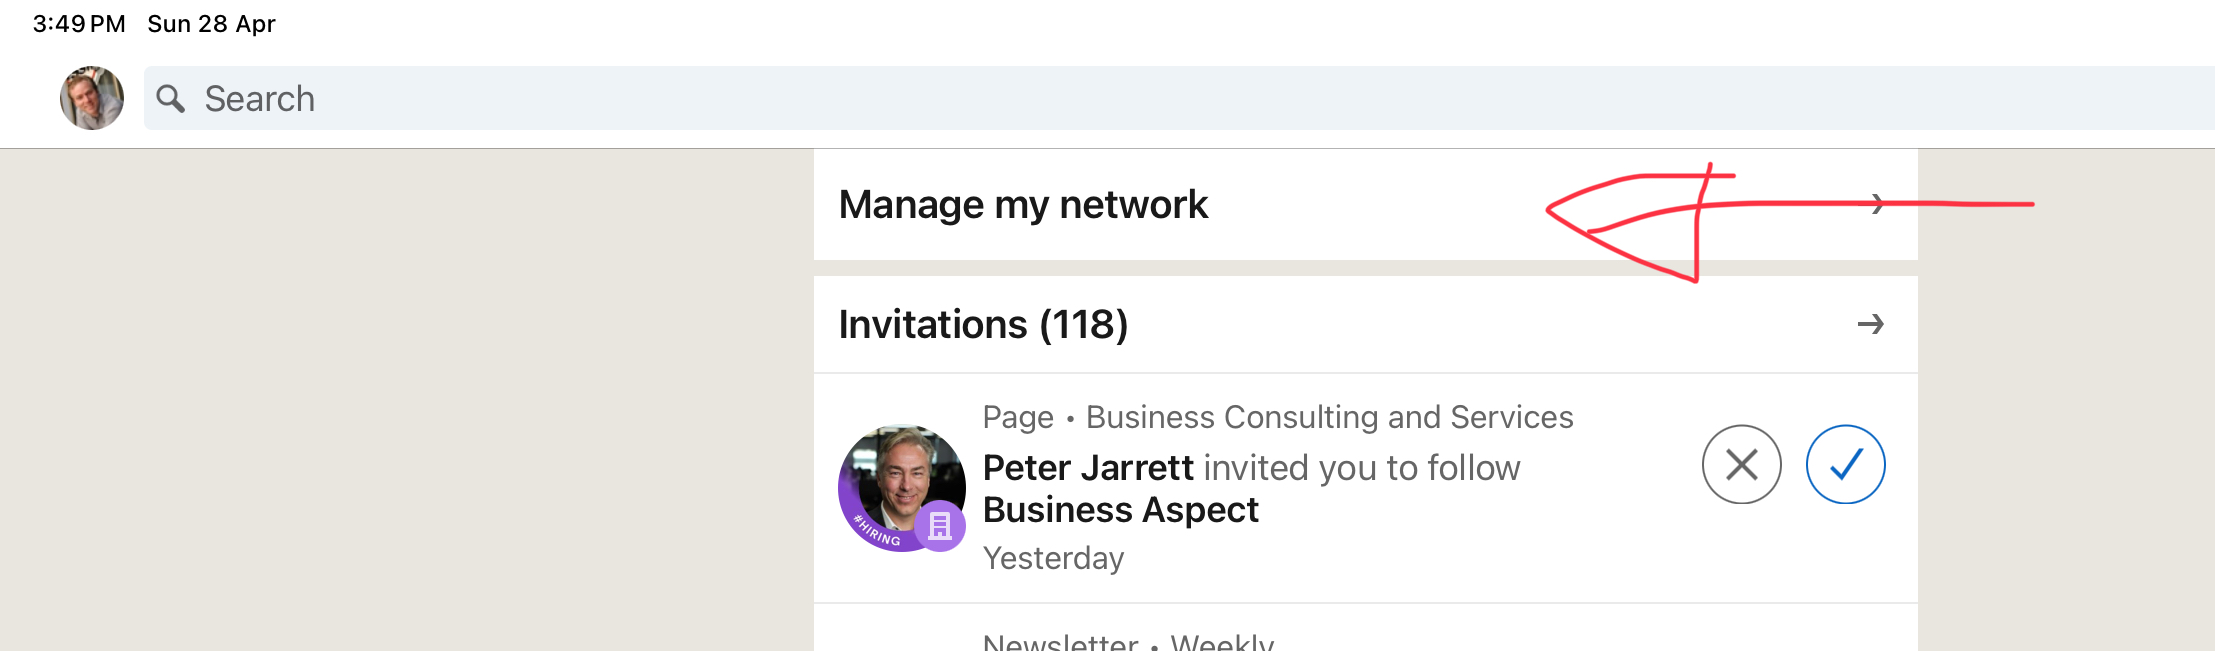The image size is (2215, 651).
Task: Accept the Business Aspect invitation checkmark
Action: (x=1845, y=464)
